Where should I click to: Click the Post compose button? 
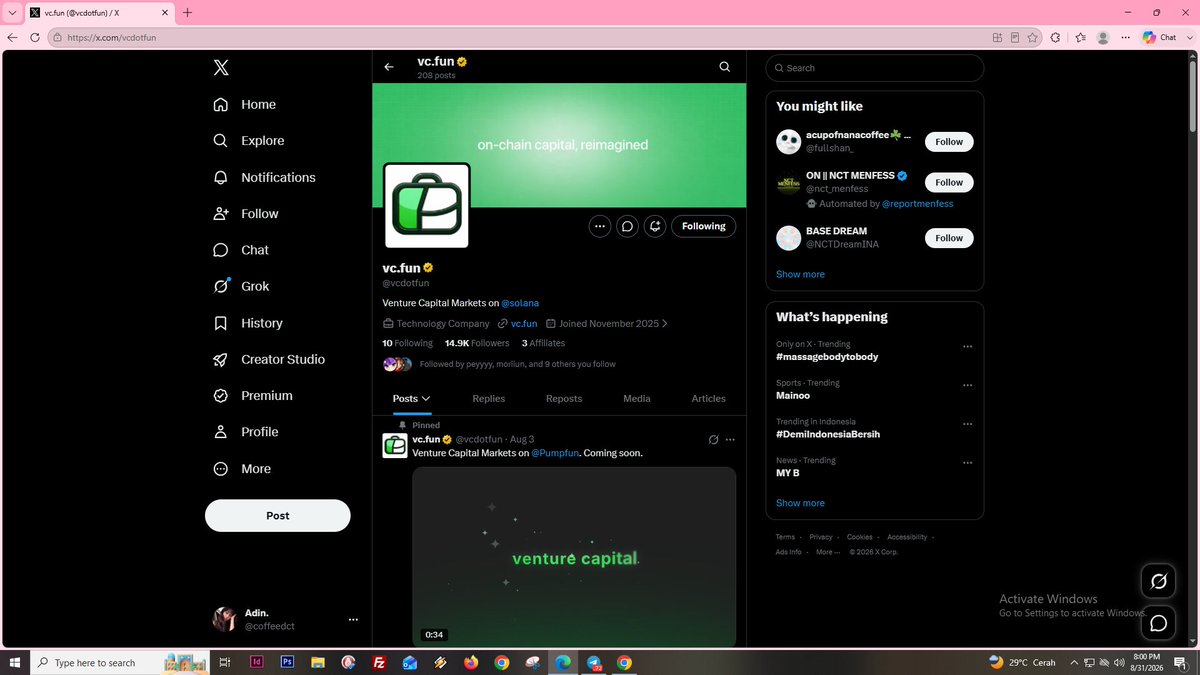(x=278, y=516)
